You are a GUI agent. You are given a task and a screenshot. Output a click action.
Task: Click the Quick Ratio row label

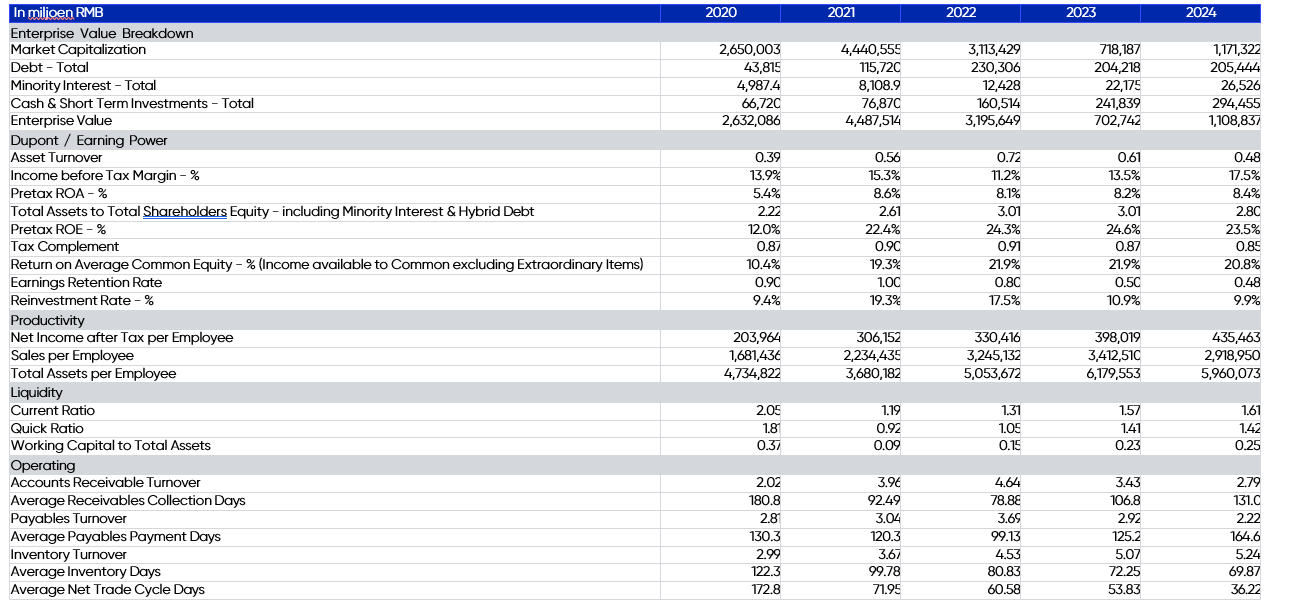pos(47,429)
